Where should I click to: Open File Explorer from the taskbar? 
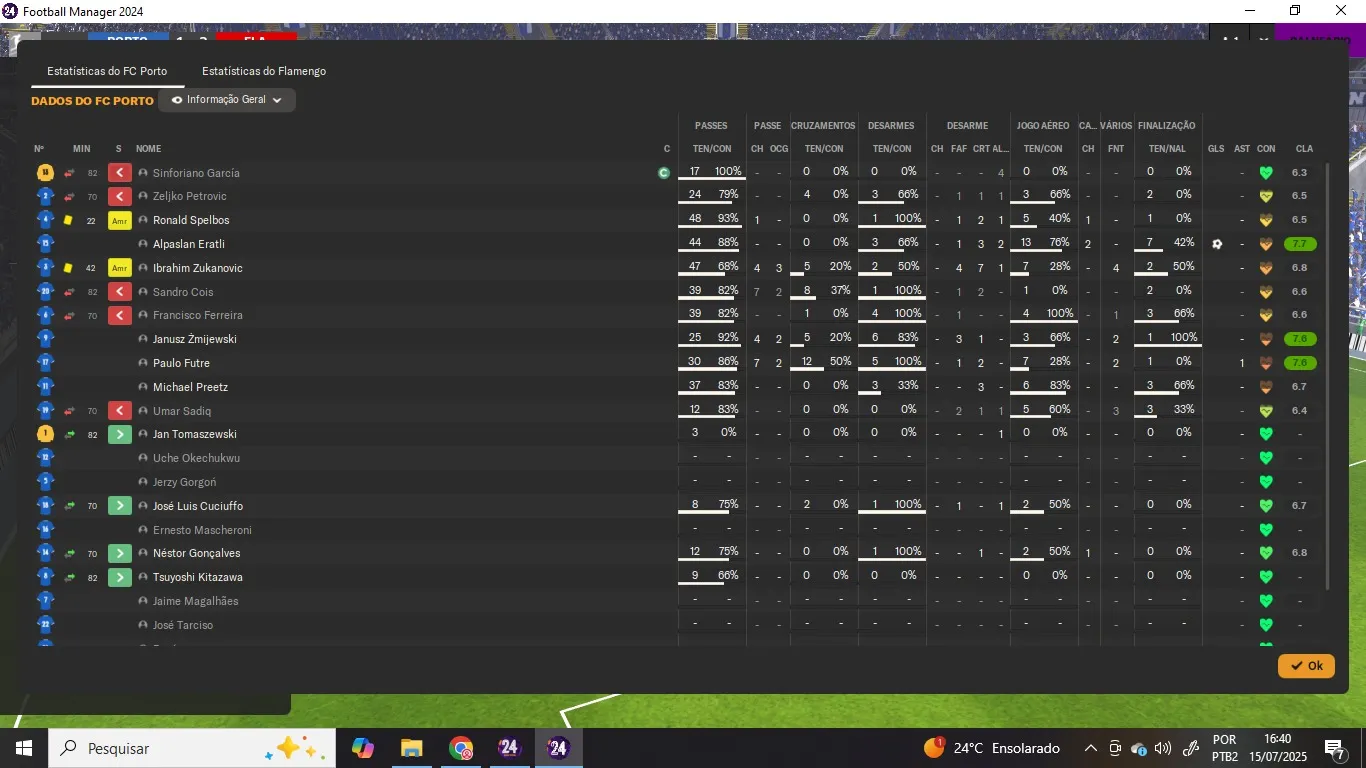411,748
